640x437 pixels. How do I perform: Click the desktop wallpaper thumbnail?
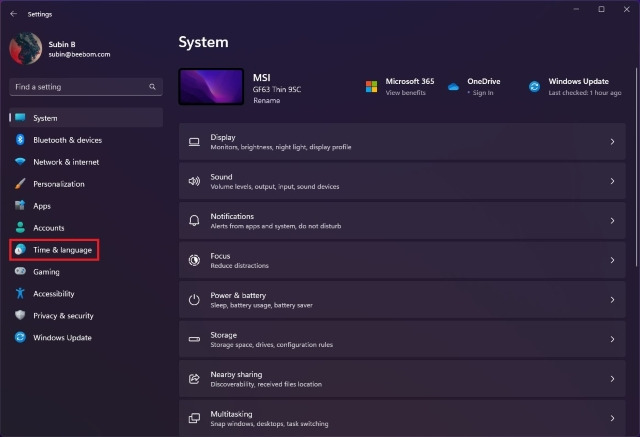pyautogui.click(x=211, y=87)
